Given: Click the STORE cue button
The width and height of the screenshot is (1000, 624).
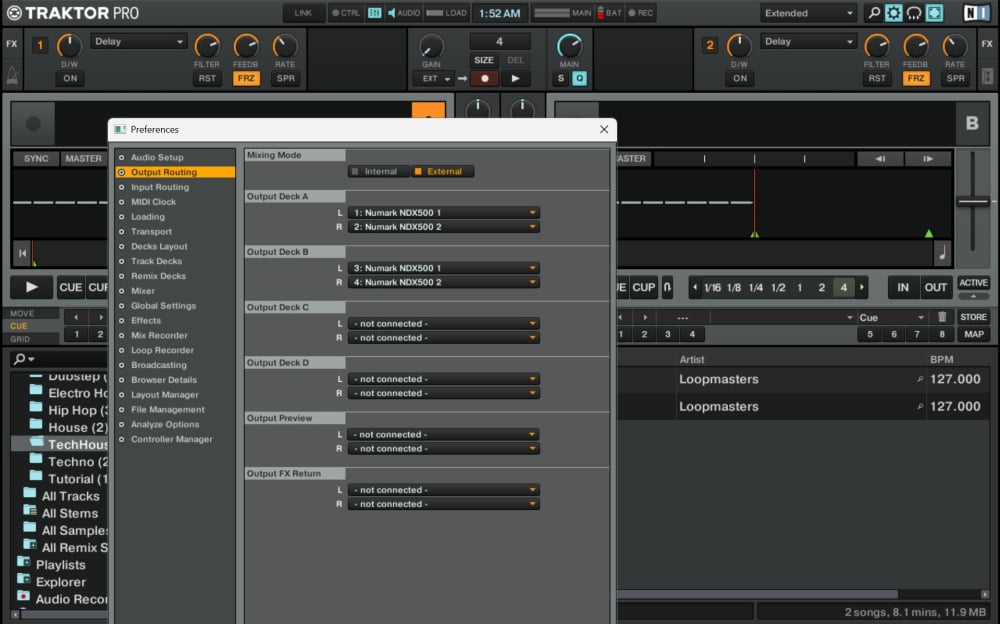Looking at the screenshot, I should point(973,317).
